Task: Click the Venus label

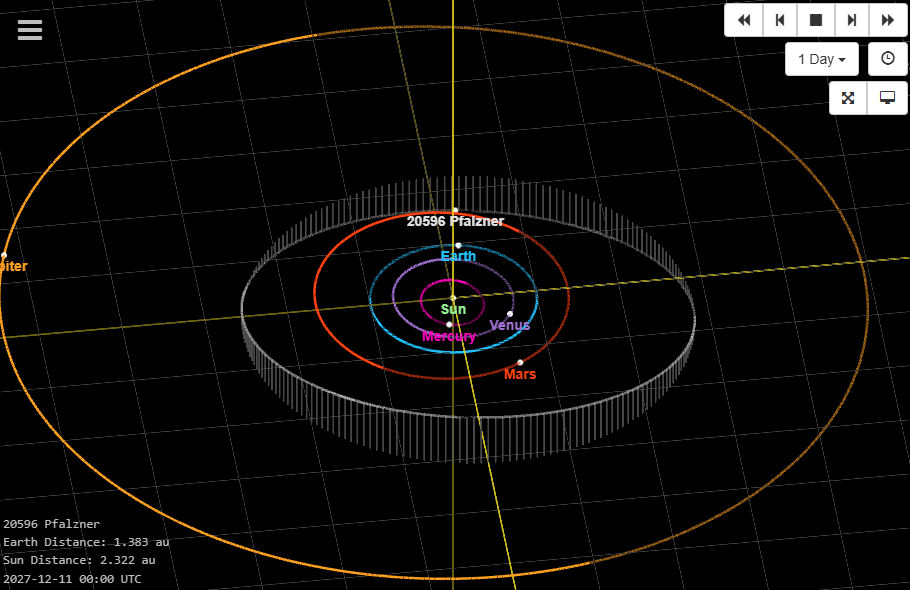Action: click(510, 325)
